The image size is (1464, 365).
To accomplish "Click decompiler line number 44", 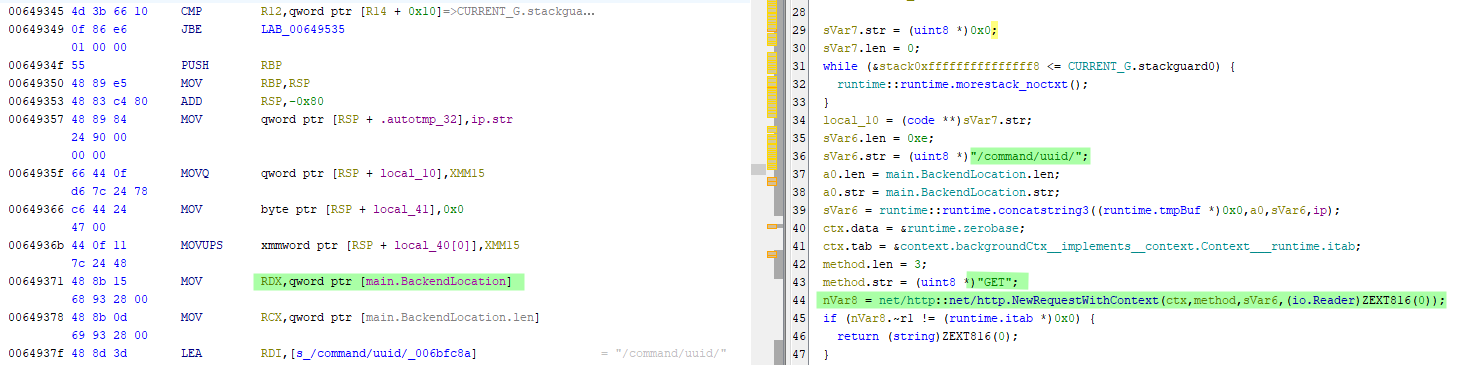I will (x=799, y=300).
